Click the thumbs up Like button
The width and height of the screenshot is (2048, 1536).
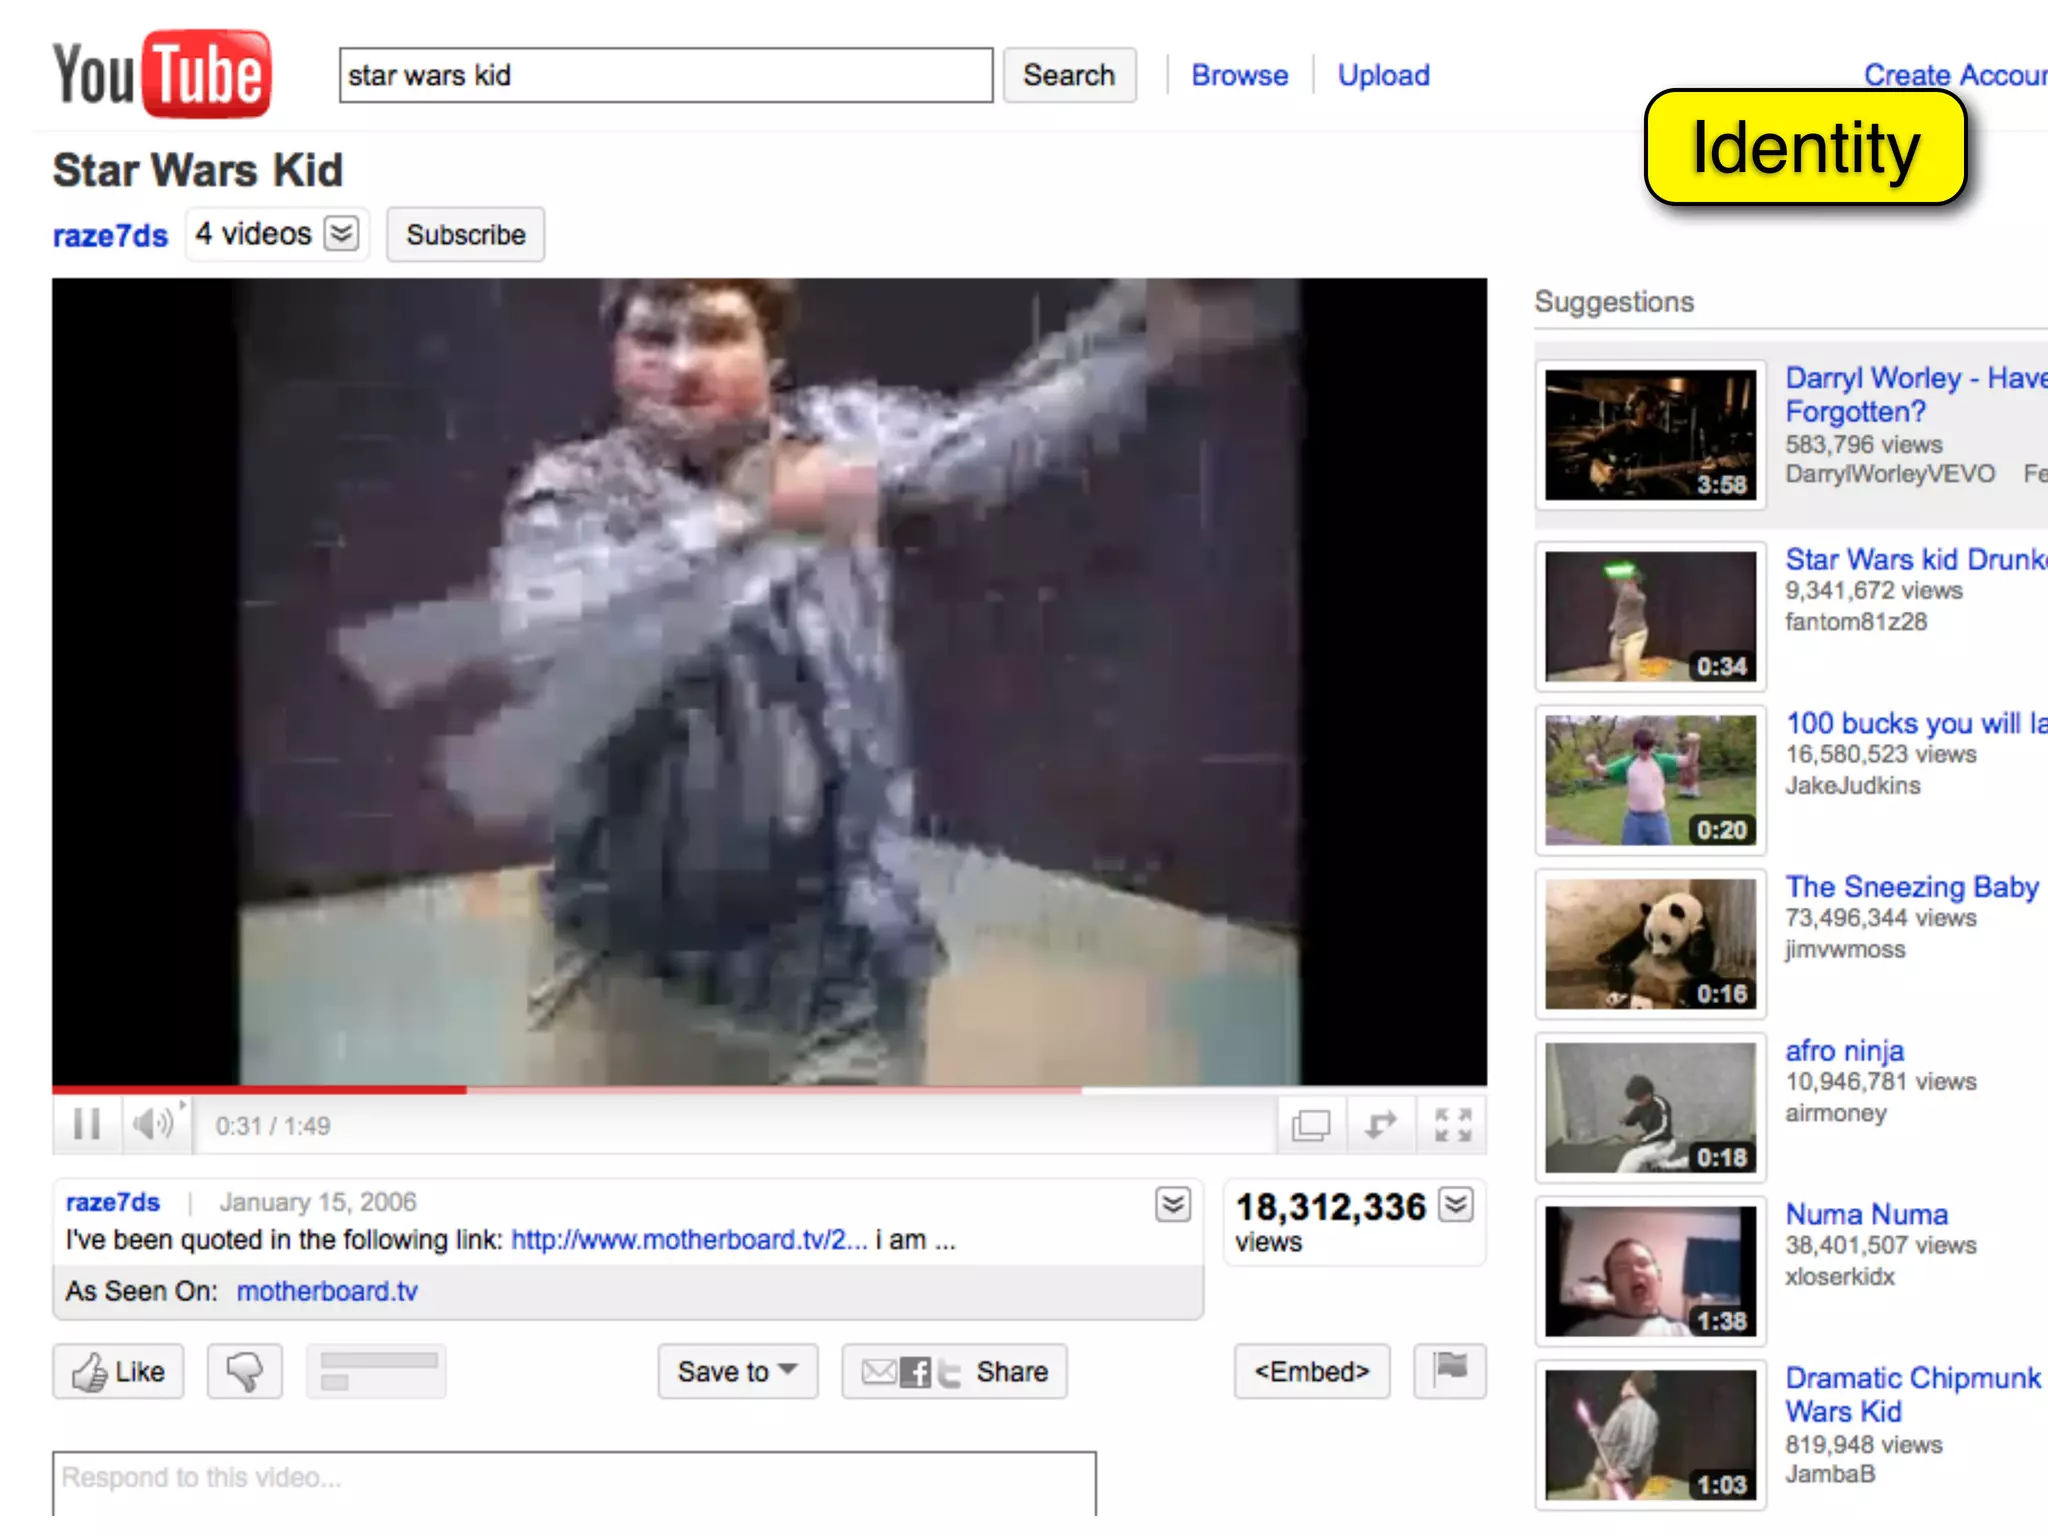tap(119, 1372)
